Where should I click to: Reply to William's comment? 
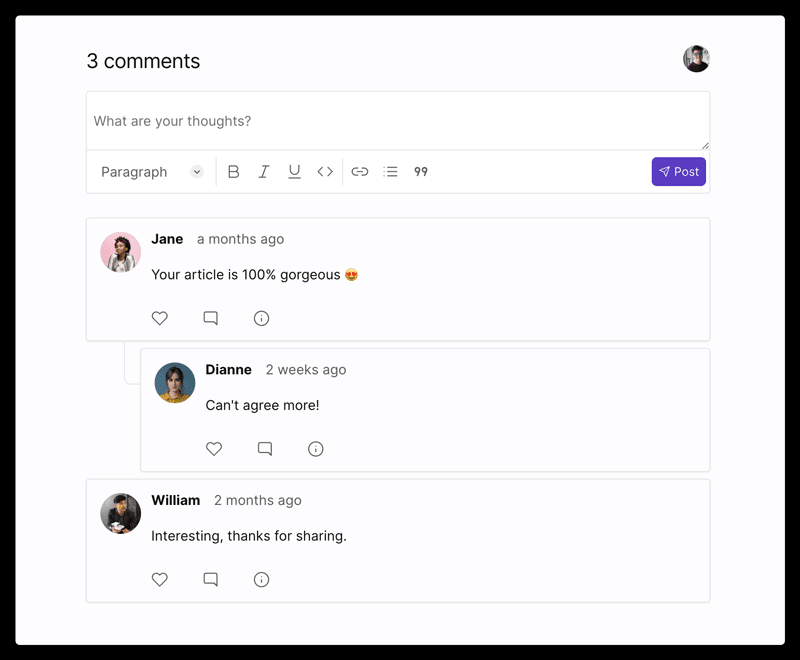pos(211,579)
